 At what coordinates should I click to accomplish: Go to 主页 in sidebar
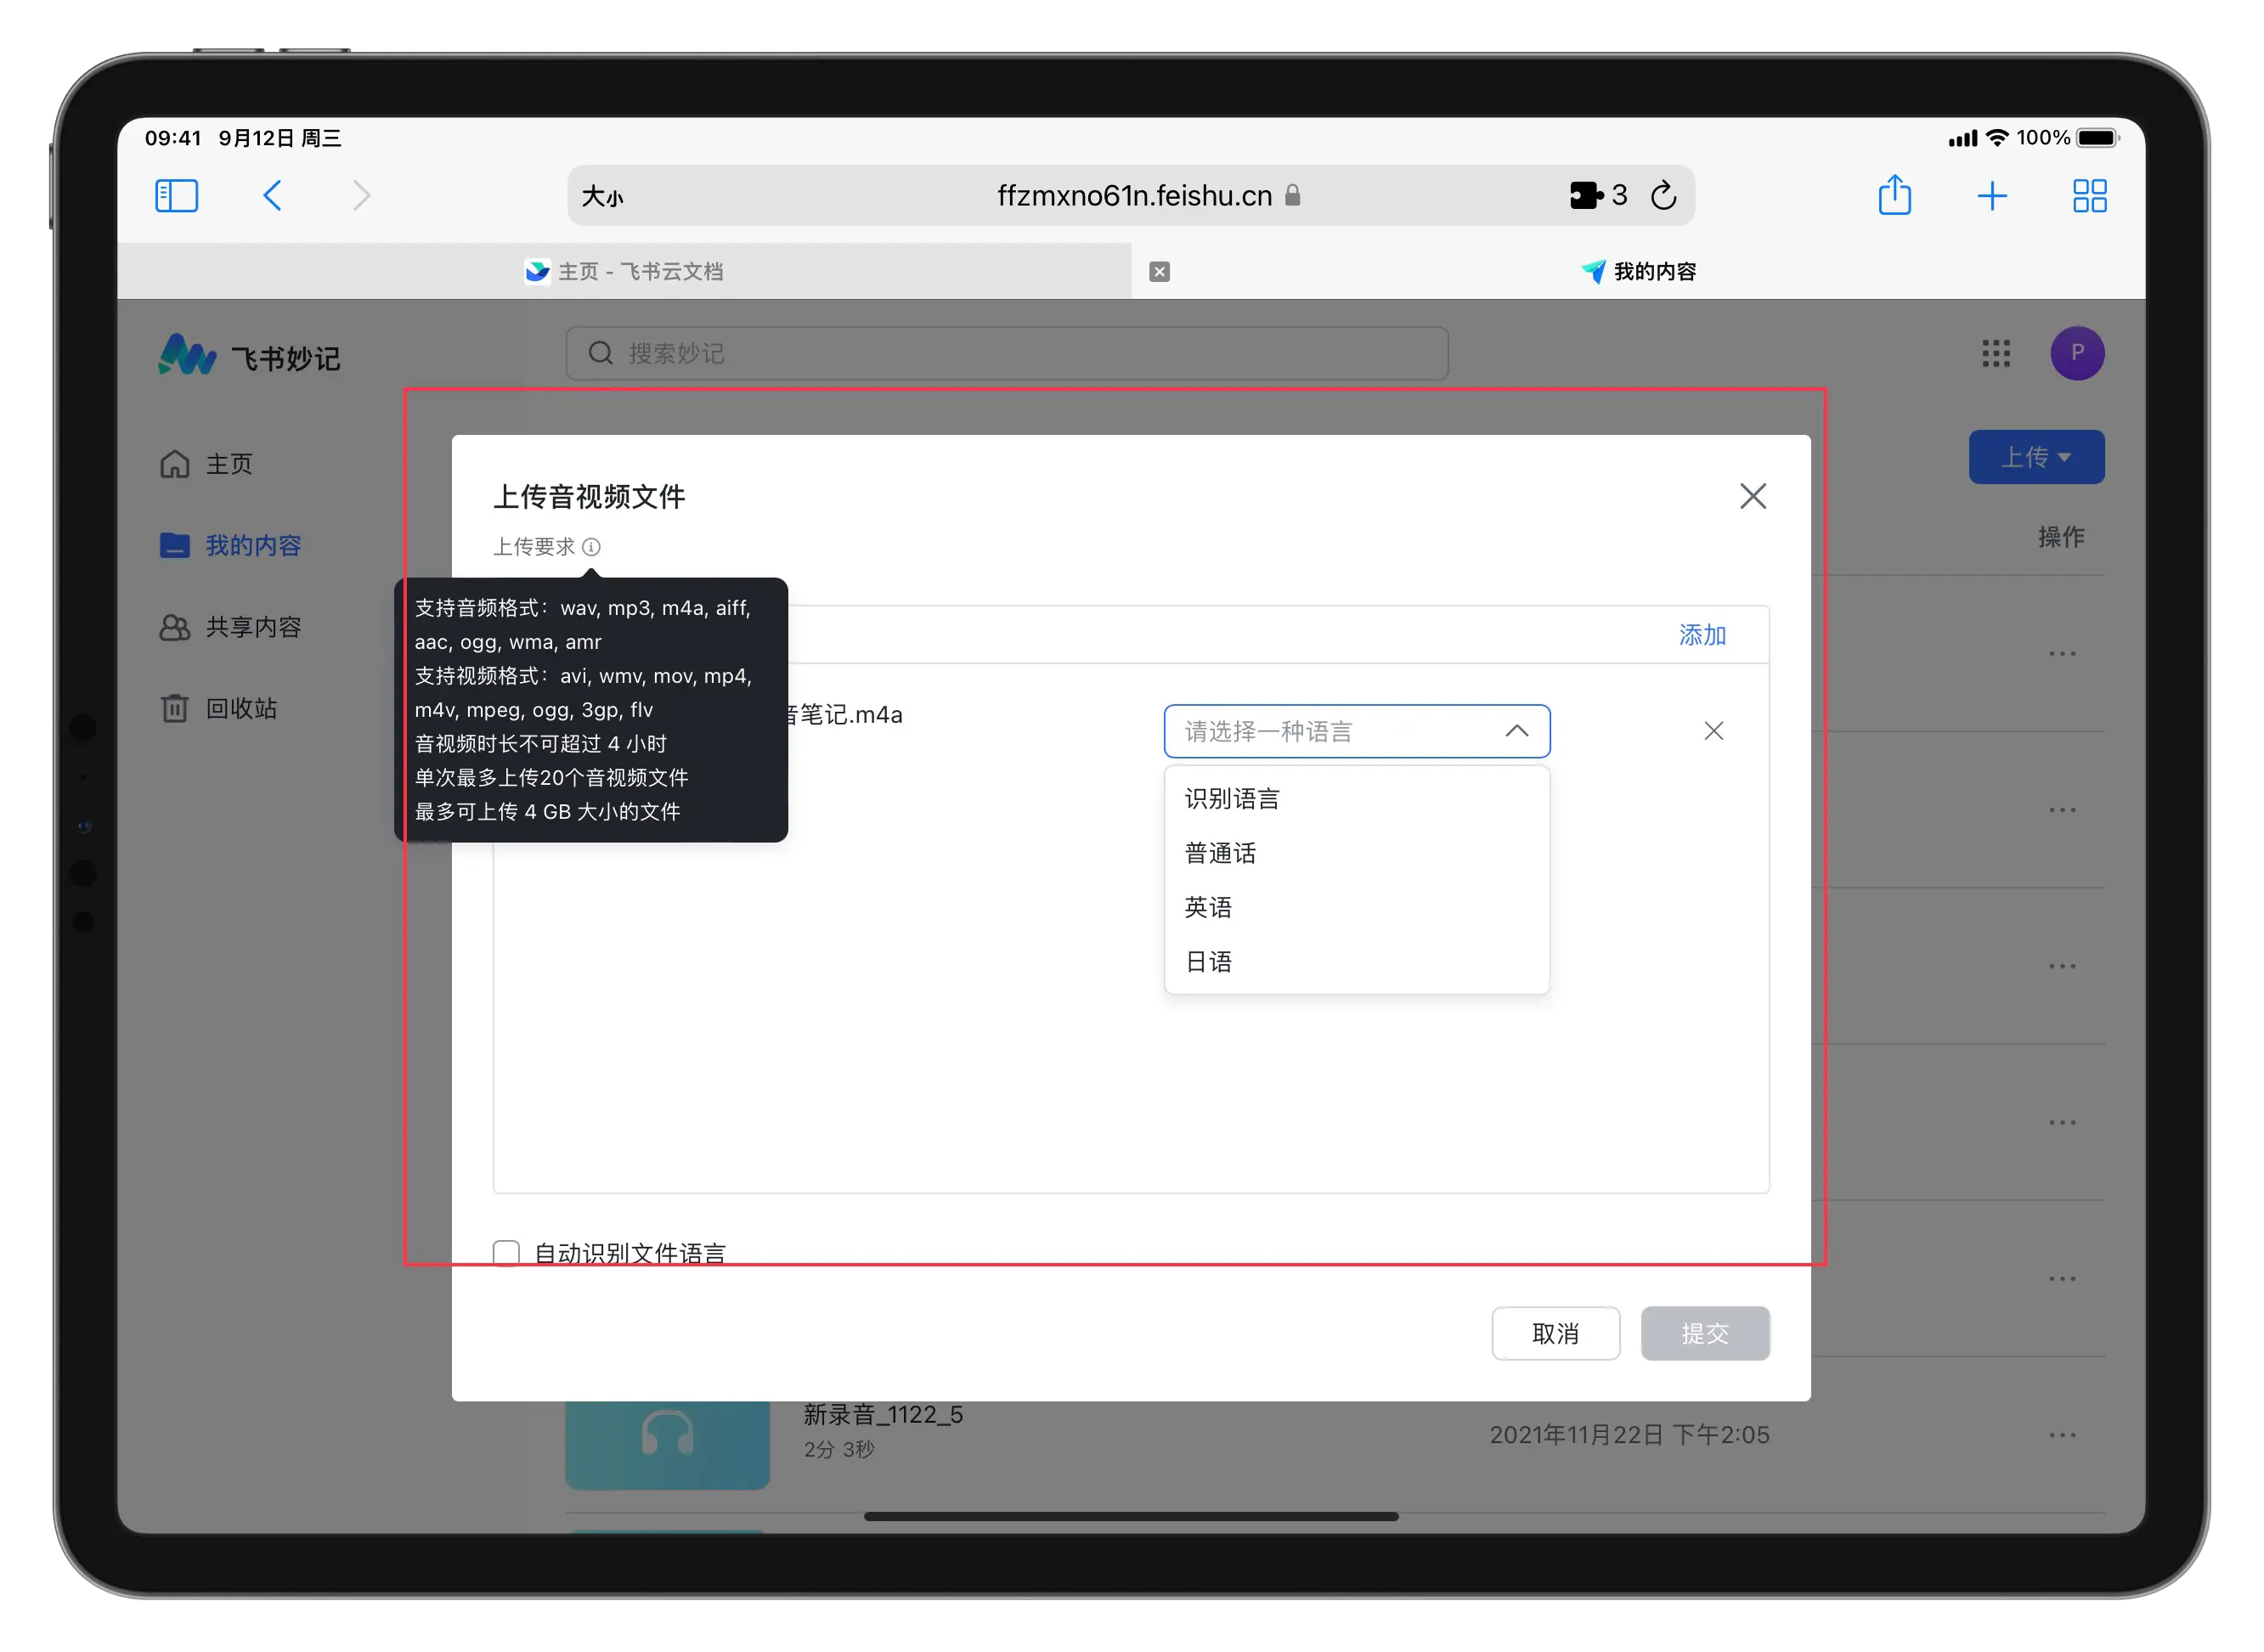[206, 464]
